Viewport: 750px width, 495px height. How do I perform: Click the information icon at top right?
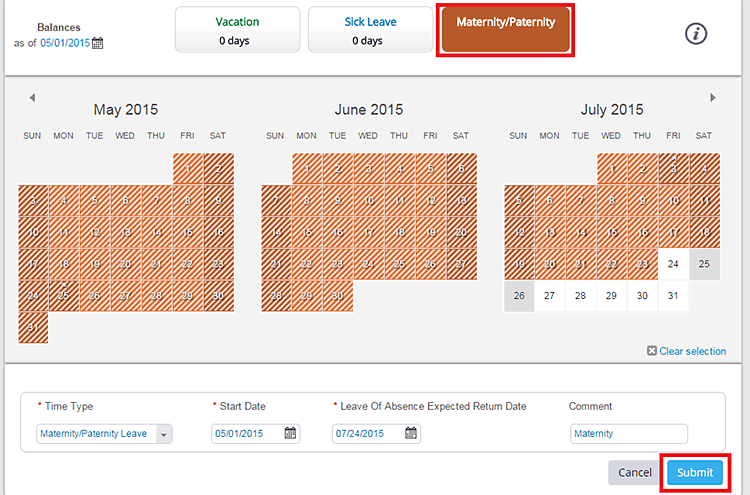click(x=696, y=33)
